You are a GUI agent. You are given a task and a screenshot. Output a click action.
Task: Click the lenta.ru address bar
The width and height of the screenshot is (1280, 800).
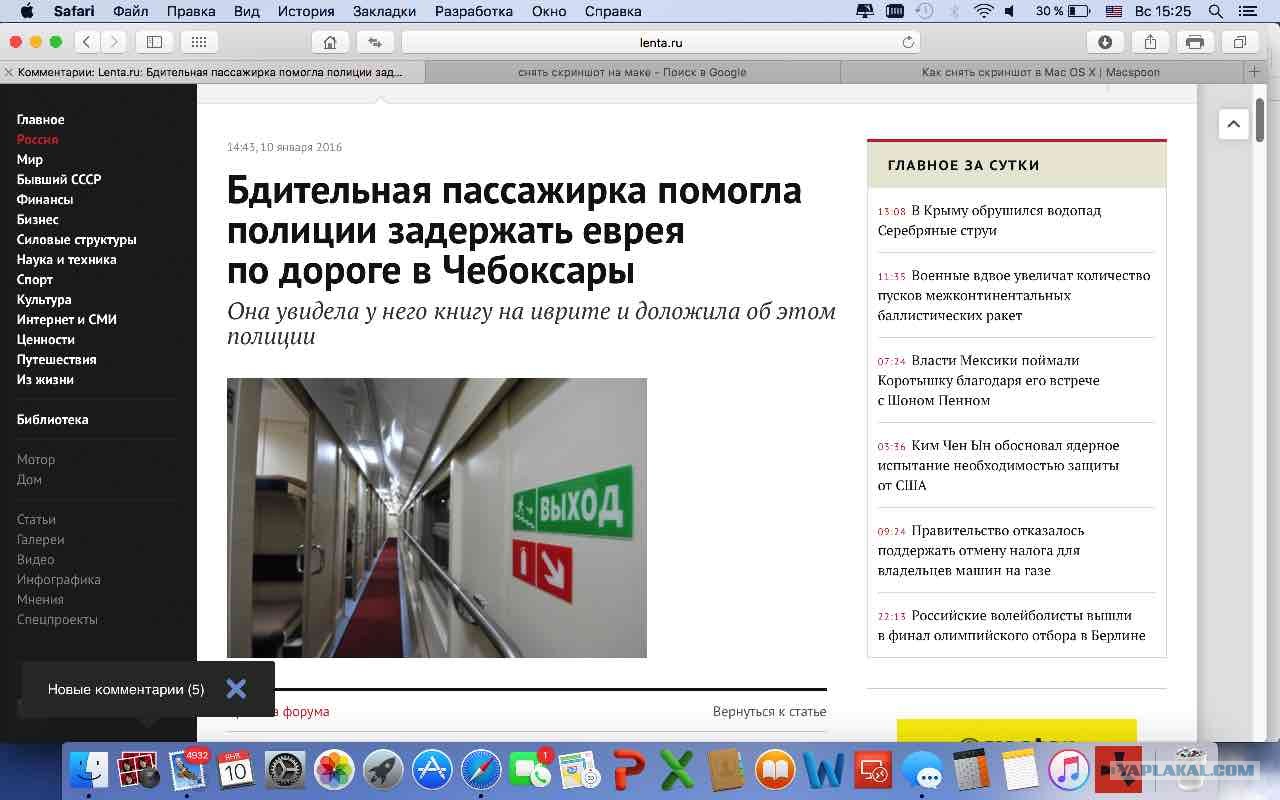(660, 42)
